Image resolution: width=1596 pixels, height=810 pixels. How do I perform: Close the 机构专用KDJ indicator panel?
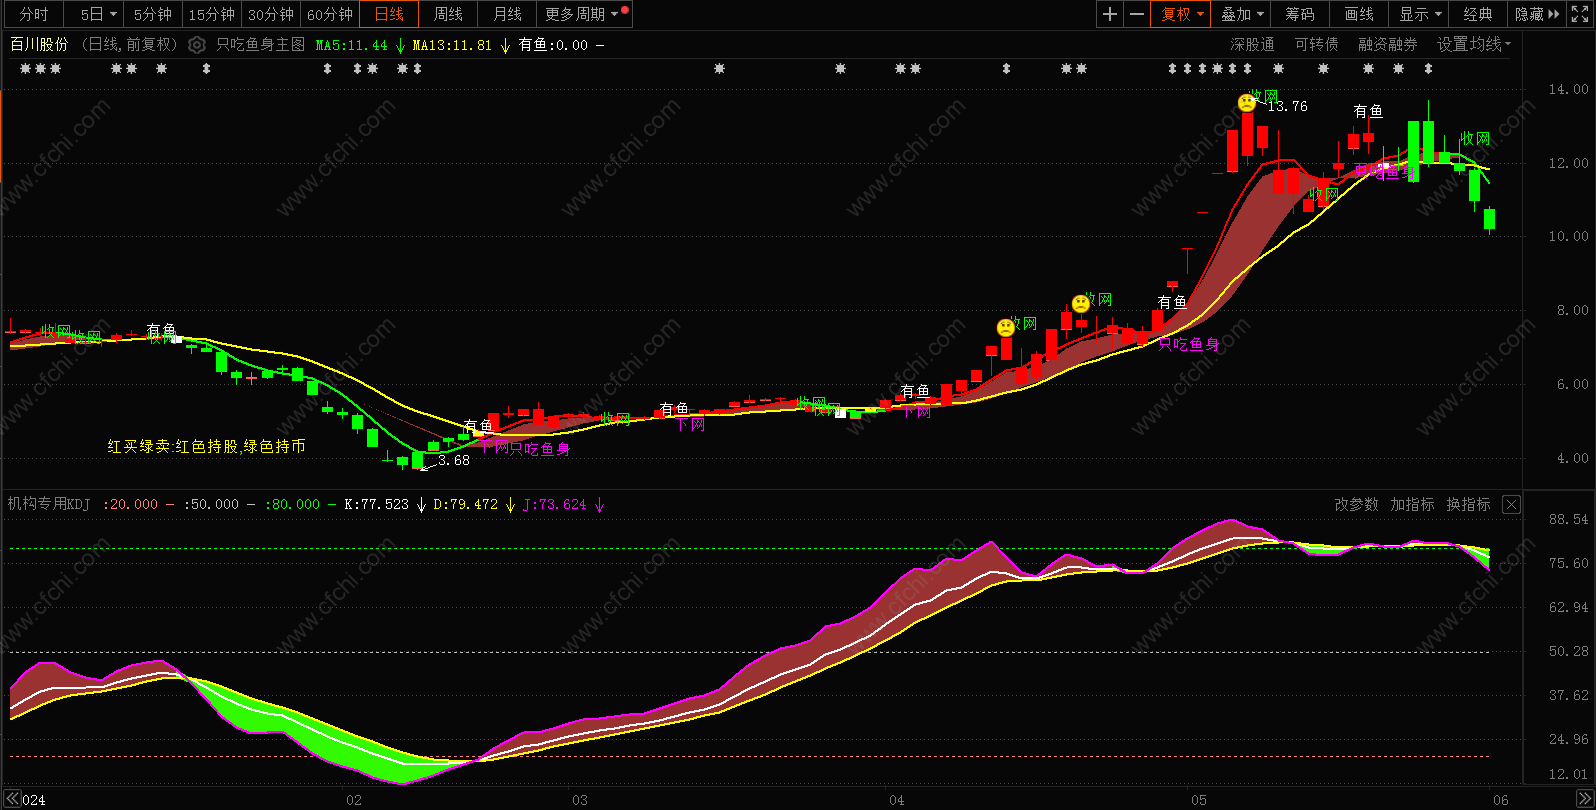click(x=1511, y=505)
